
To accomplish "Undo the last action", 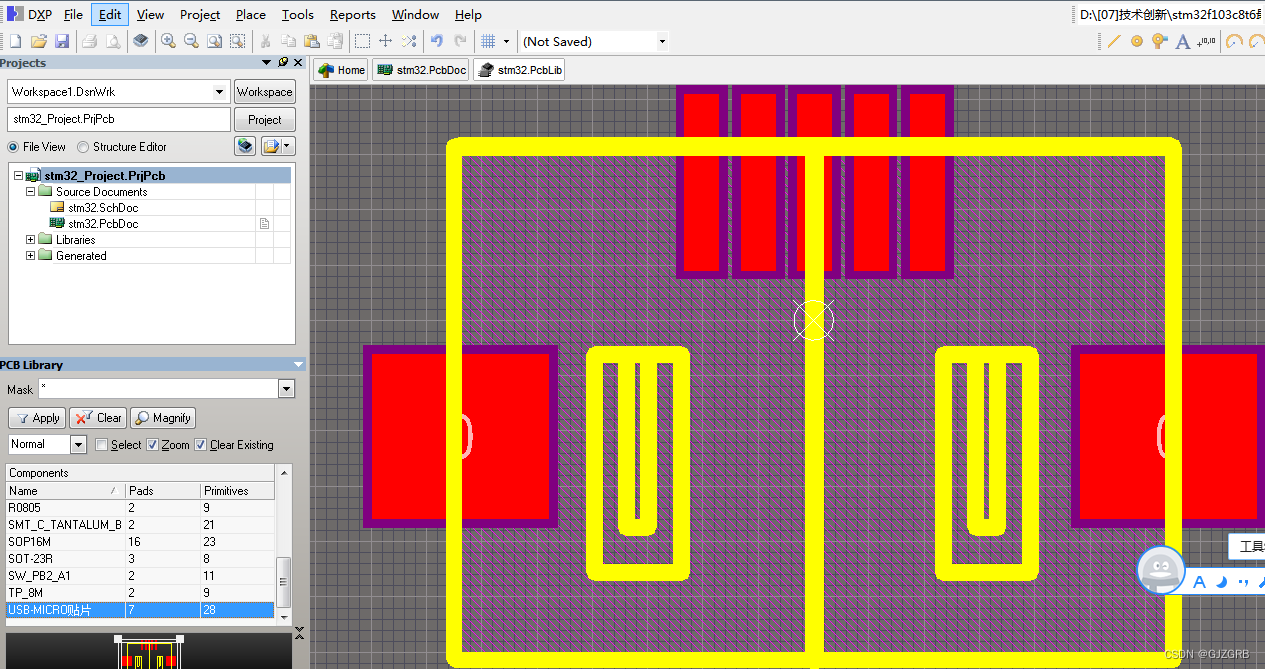I will coord(437,41).
